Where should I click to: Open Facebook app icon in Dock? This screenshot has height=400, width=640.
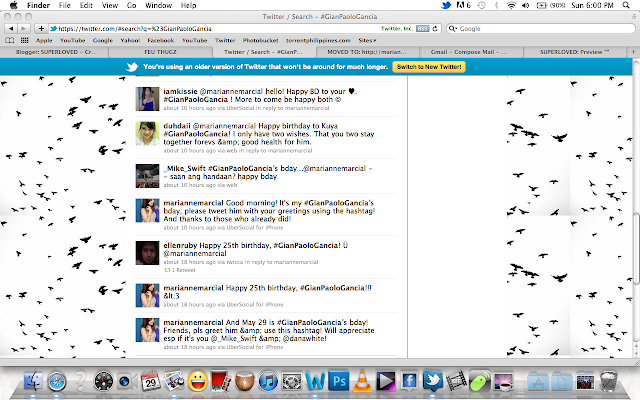[x=409, y=382]
